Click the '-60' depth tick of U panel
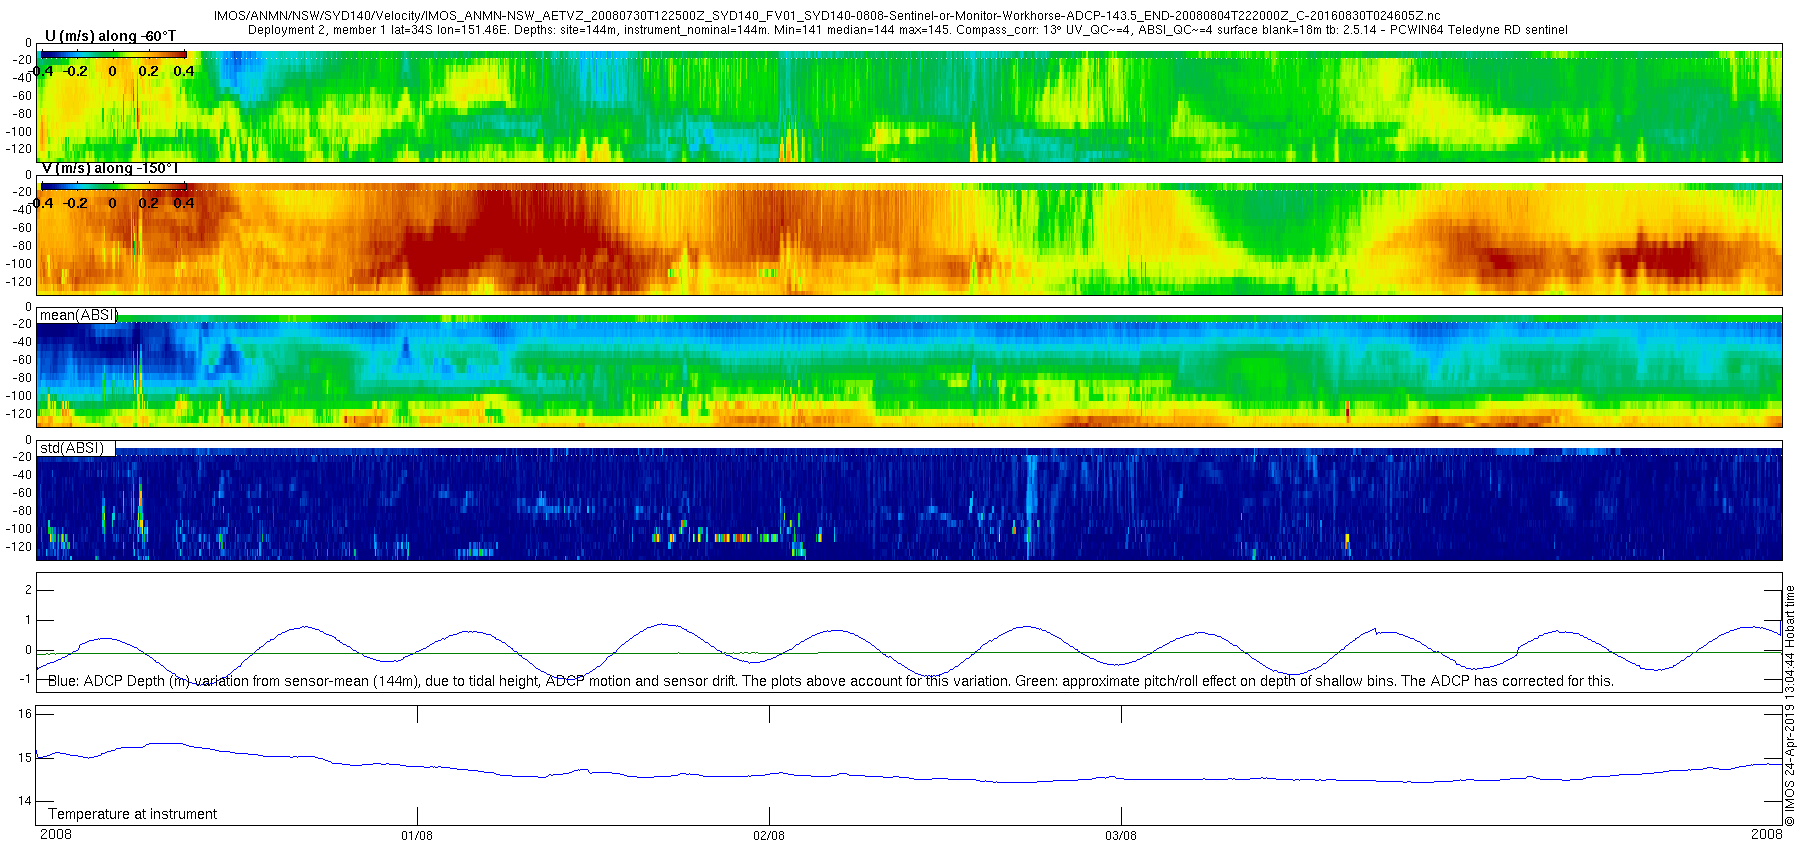Image resolution: width=1800 pixels, height=850 pixels. [21, 96]
